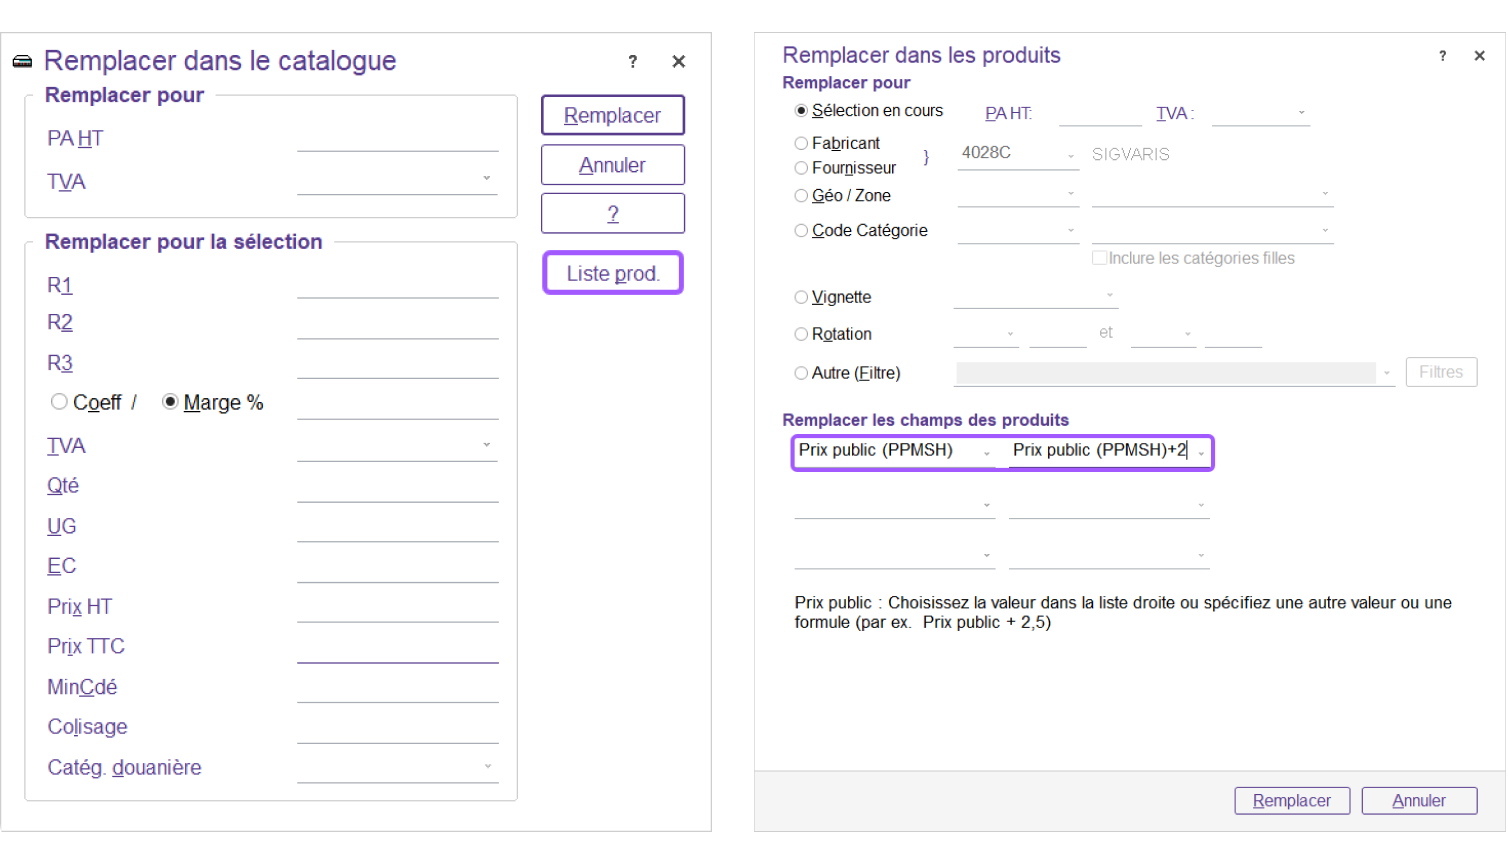This screenshot has width=1508, height=854.
Task: Choose the Autre (Filtre) radio option
Action: point(801,373)
